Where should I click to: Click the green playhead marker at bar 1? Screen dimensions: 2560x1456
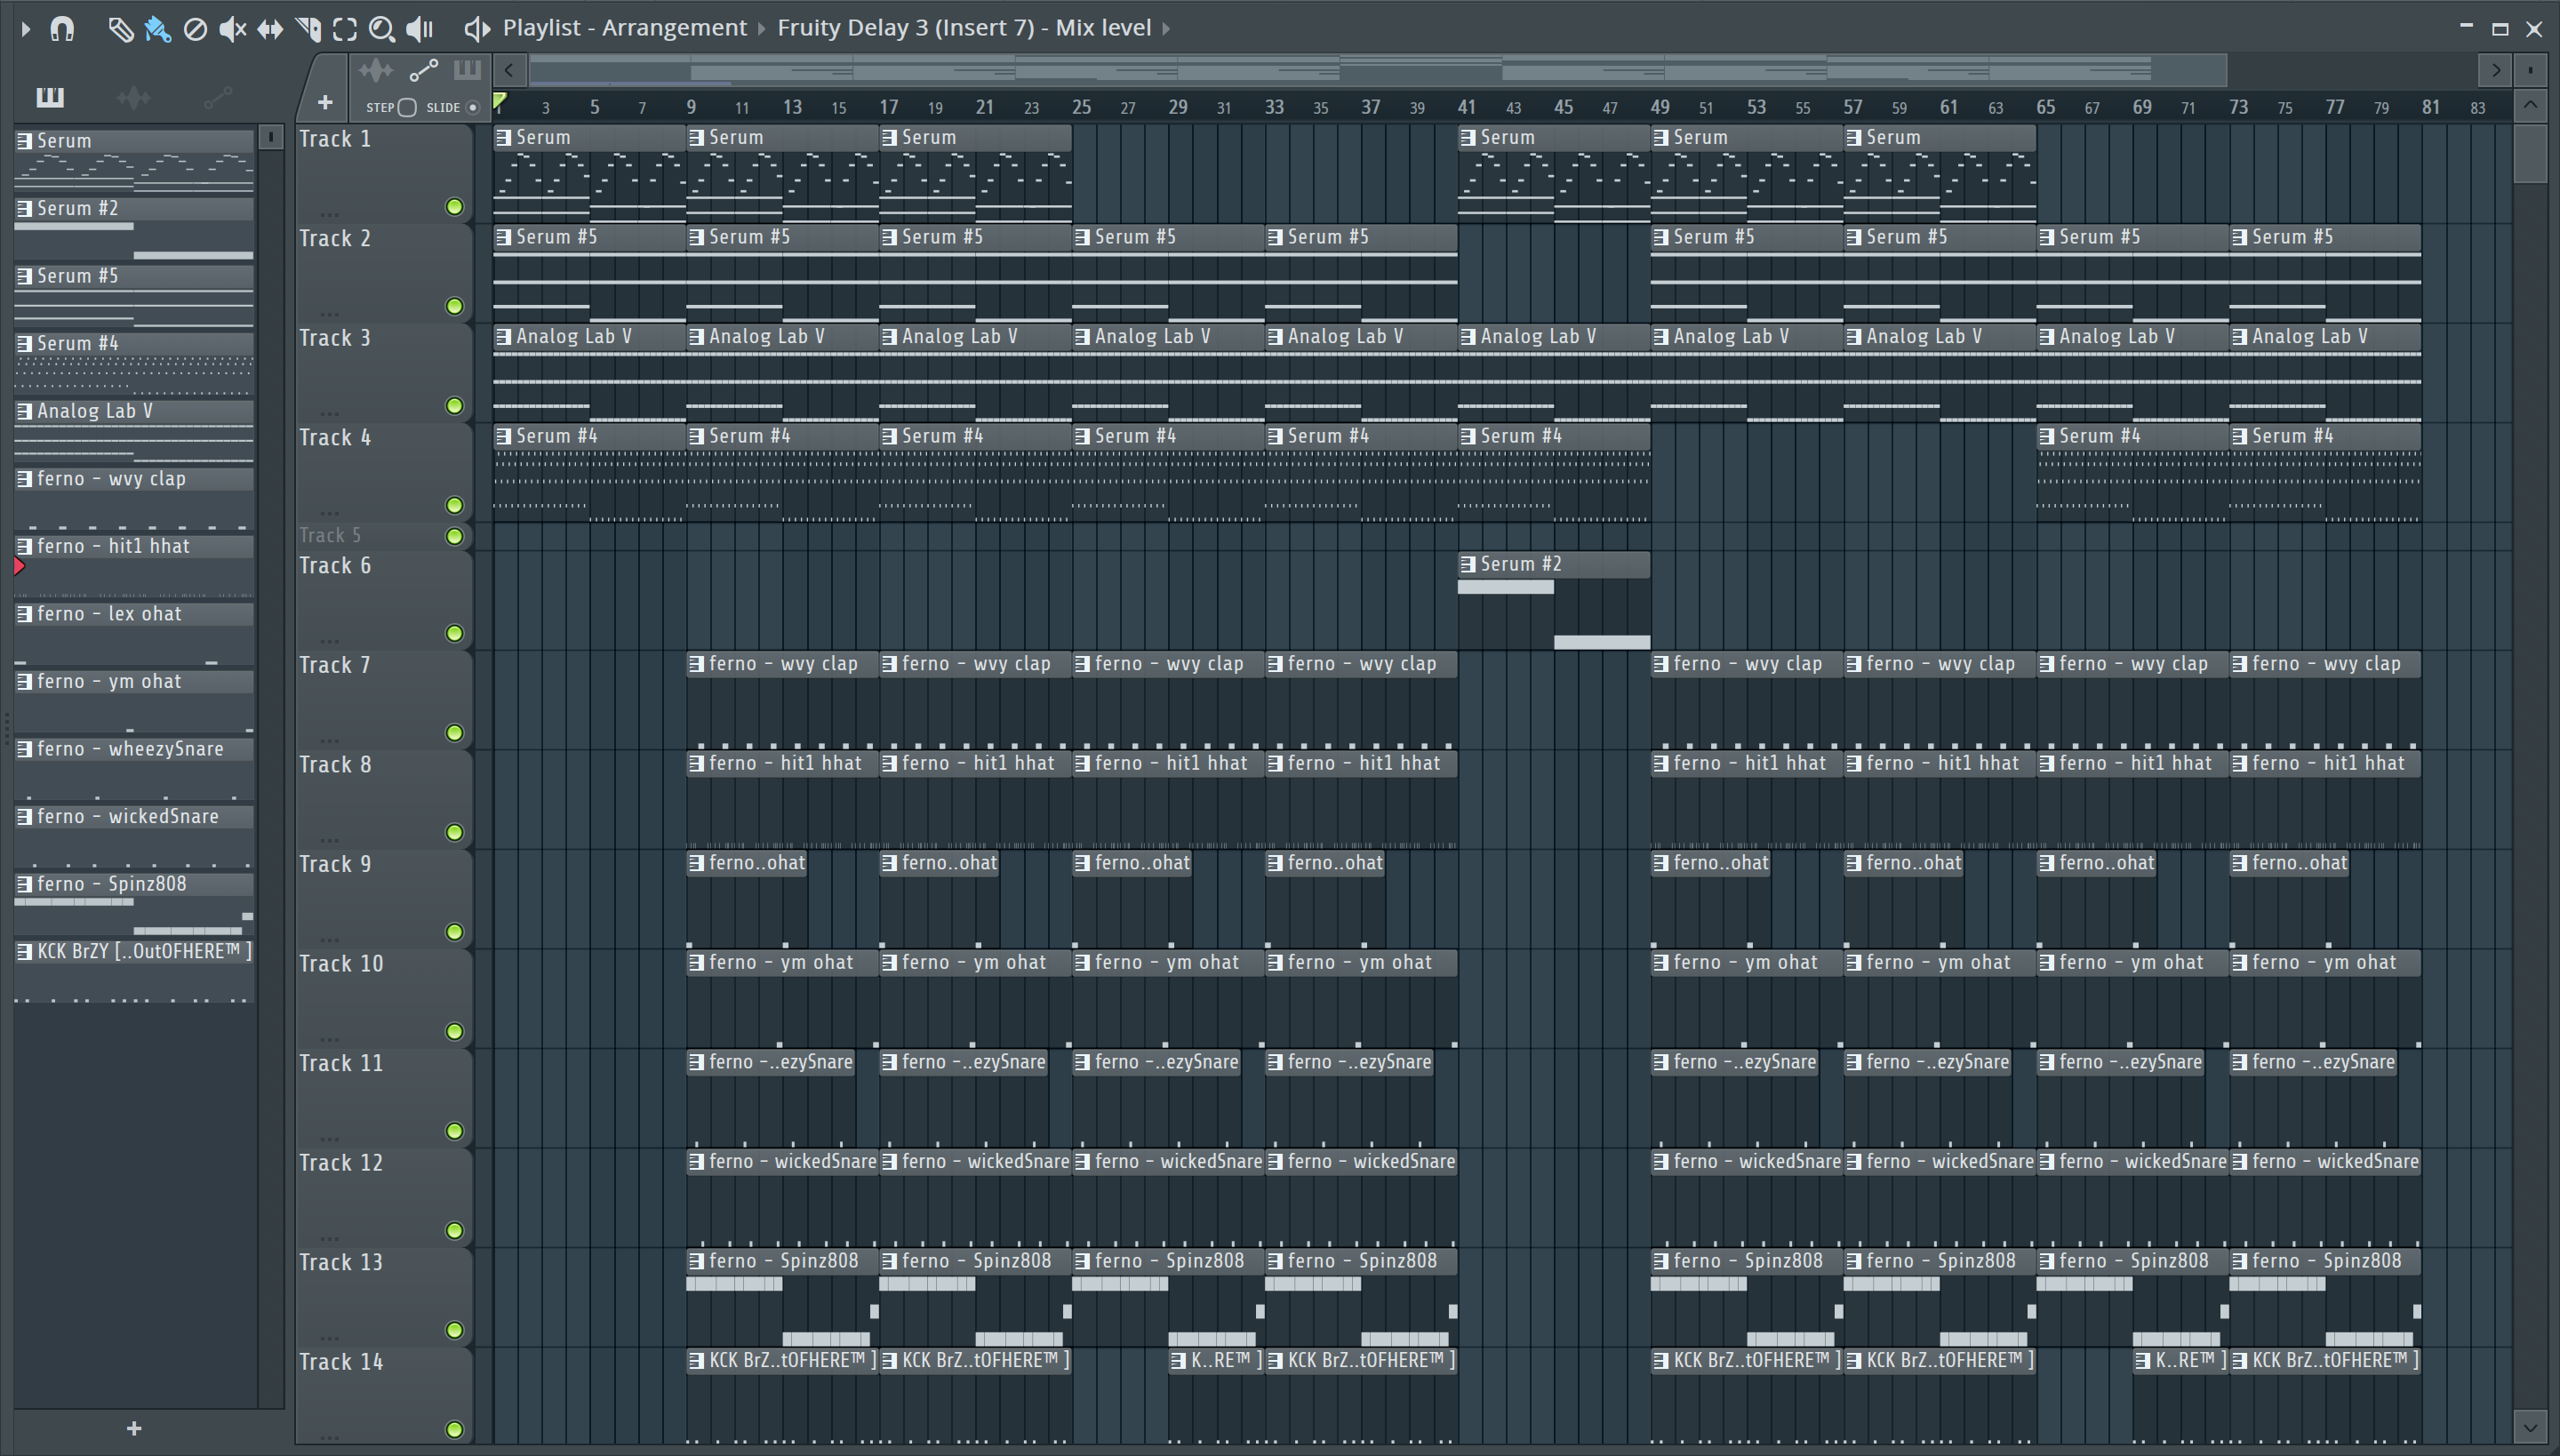coord(499,101)
